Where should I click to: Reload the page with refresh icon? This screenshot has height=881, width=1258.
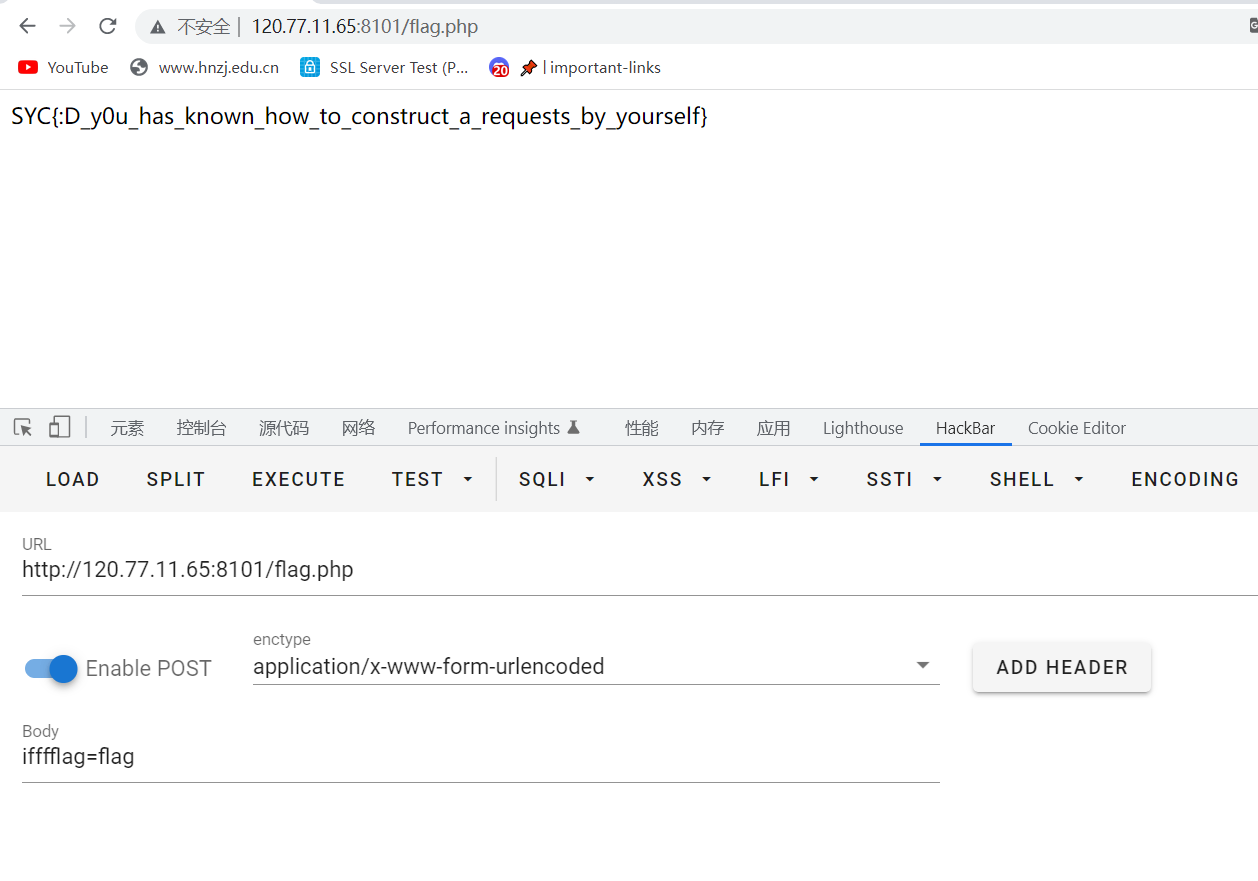[x=108, y=26]
